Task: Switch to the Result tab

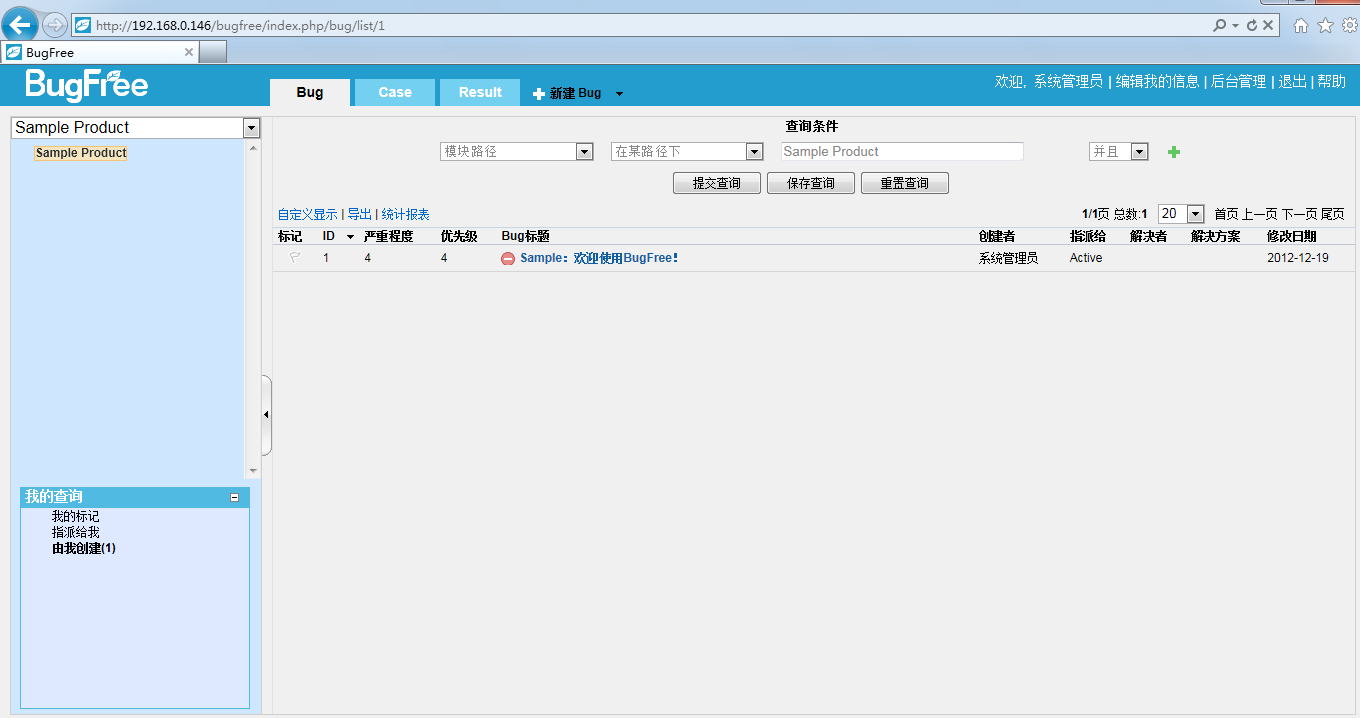Action: click(480, 92)
